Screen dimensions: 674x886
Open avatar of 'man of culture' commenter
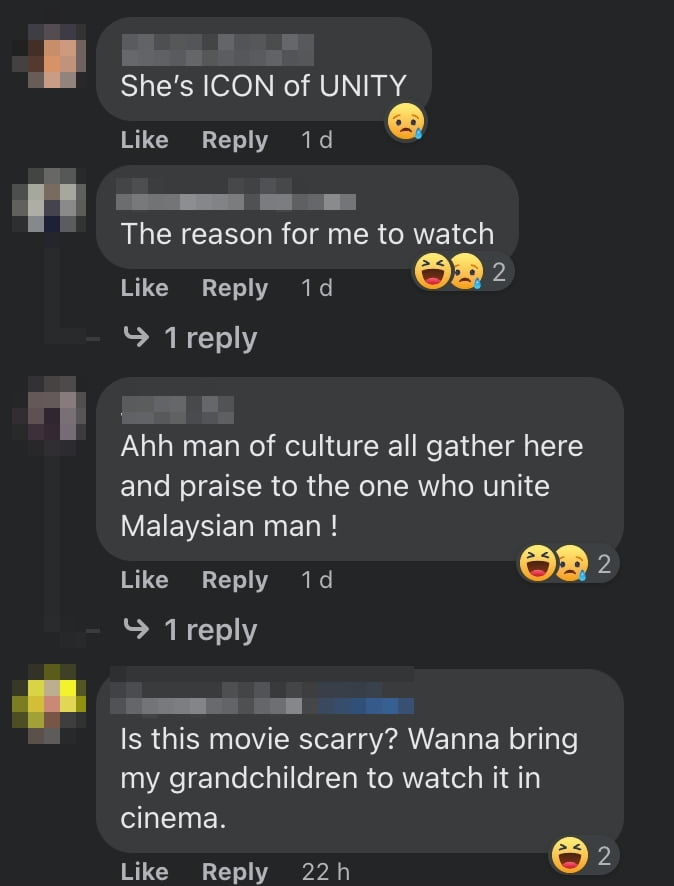(49, 409)
